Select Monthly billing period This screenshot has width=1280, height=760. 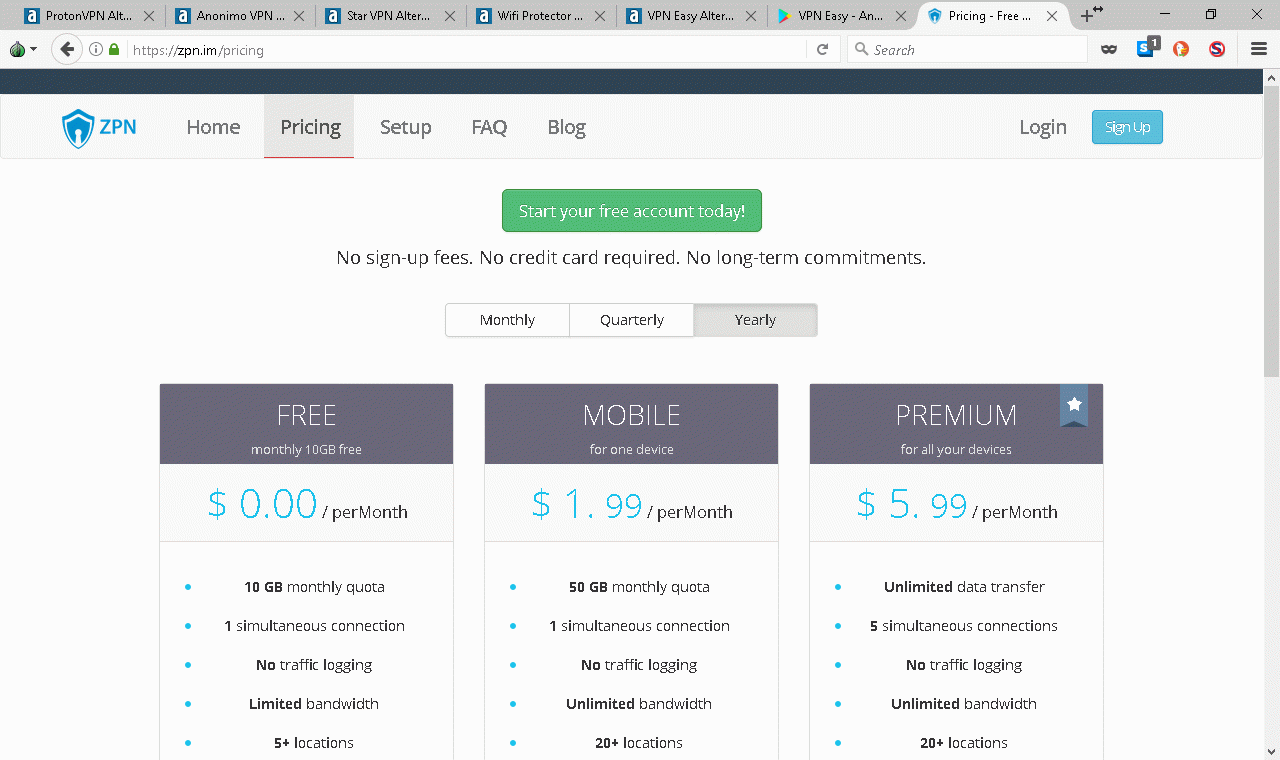[507, 320]
